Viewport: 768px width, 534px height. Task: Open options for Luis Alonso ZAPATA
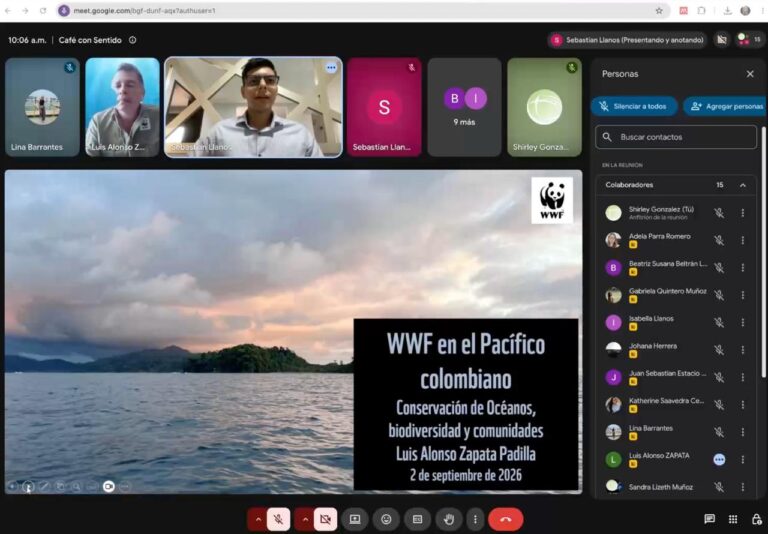[743, 460]
